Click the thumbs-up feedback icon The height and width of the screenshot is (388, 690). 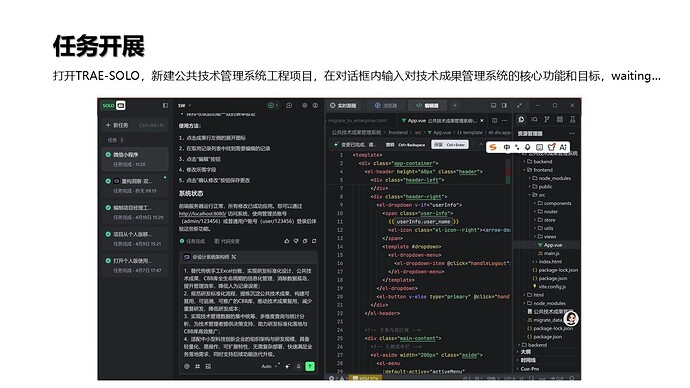pos(287,241)
